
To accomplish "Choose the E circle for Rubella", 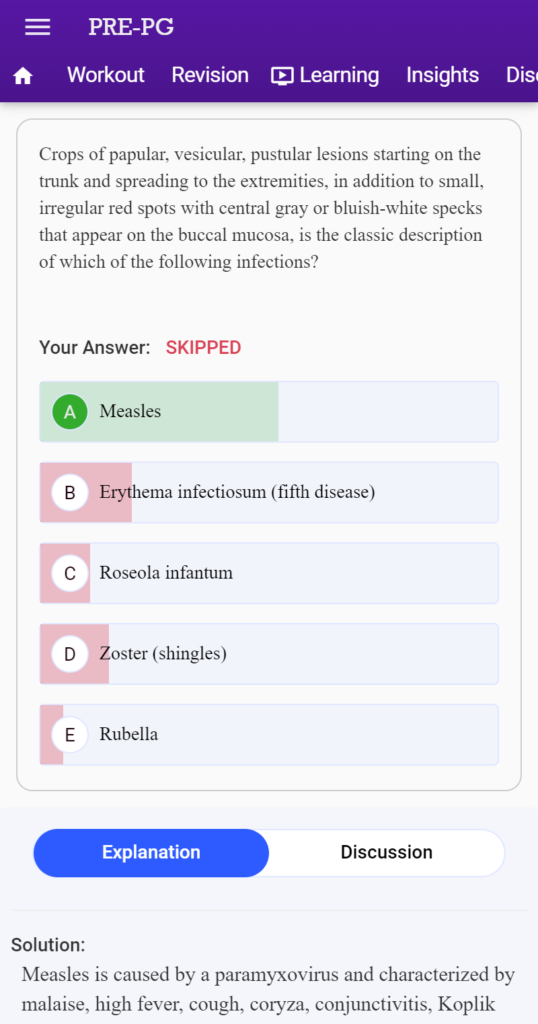I will [70, 735].
